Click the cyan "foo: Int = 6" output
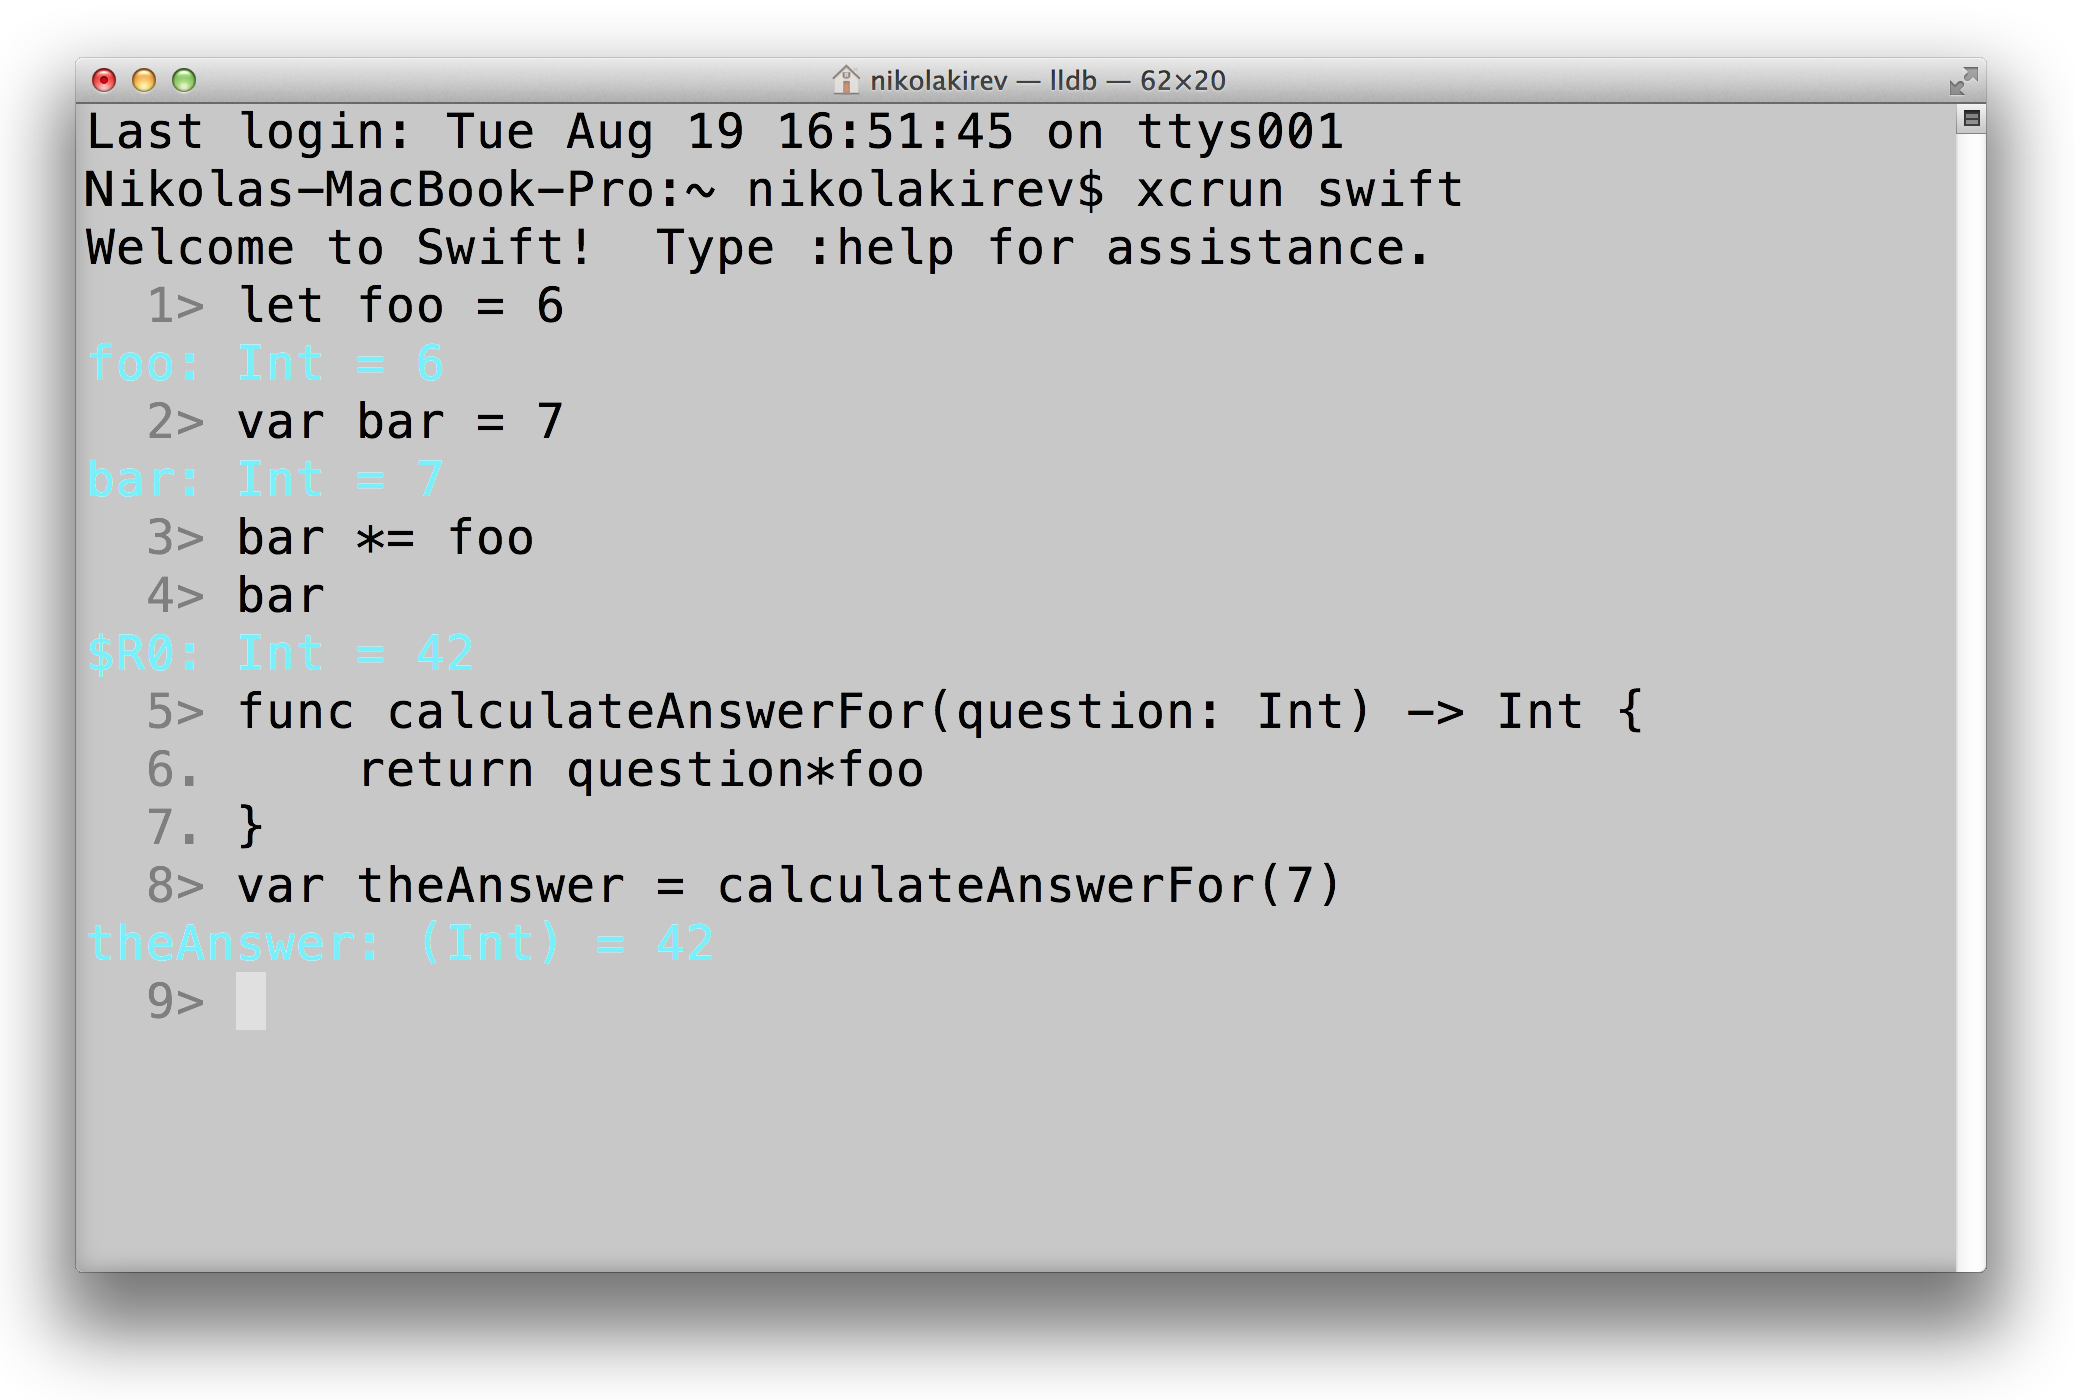 click(265, 364)
